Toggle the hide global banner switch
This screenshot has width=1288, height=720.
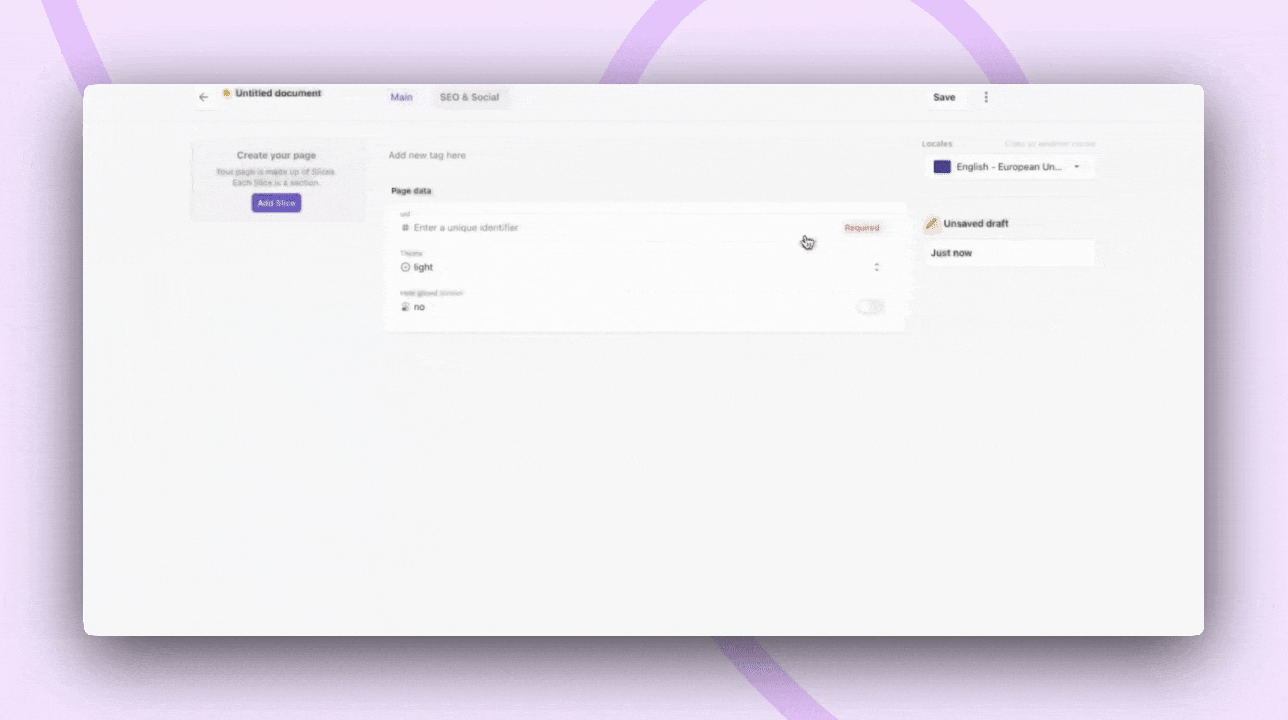[869, 307]
